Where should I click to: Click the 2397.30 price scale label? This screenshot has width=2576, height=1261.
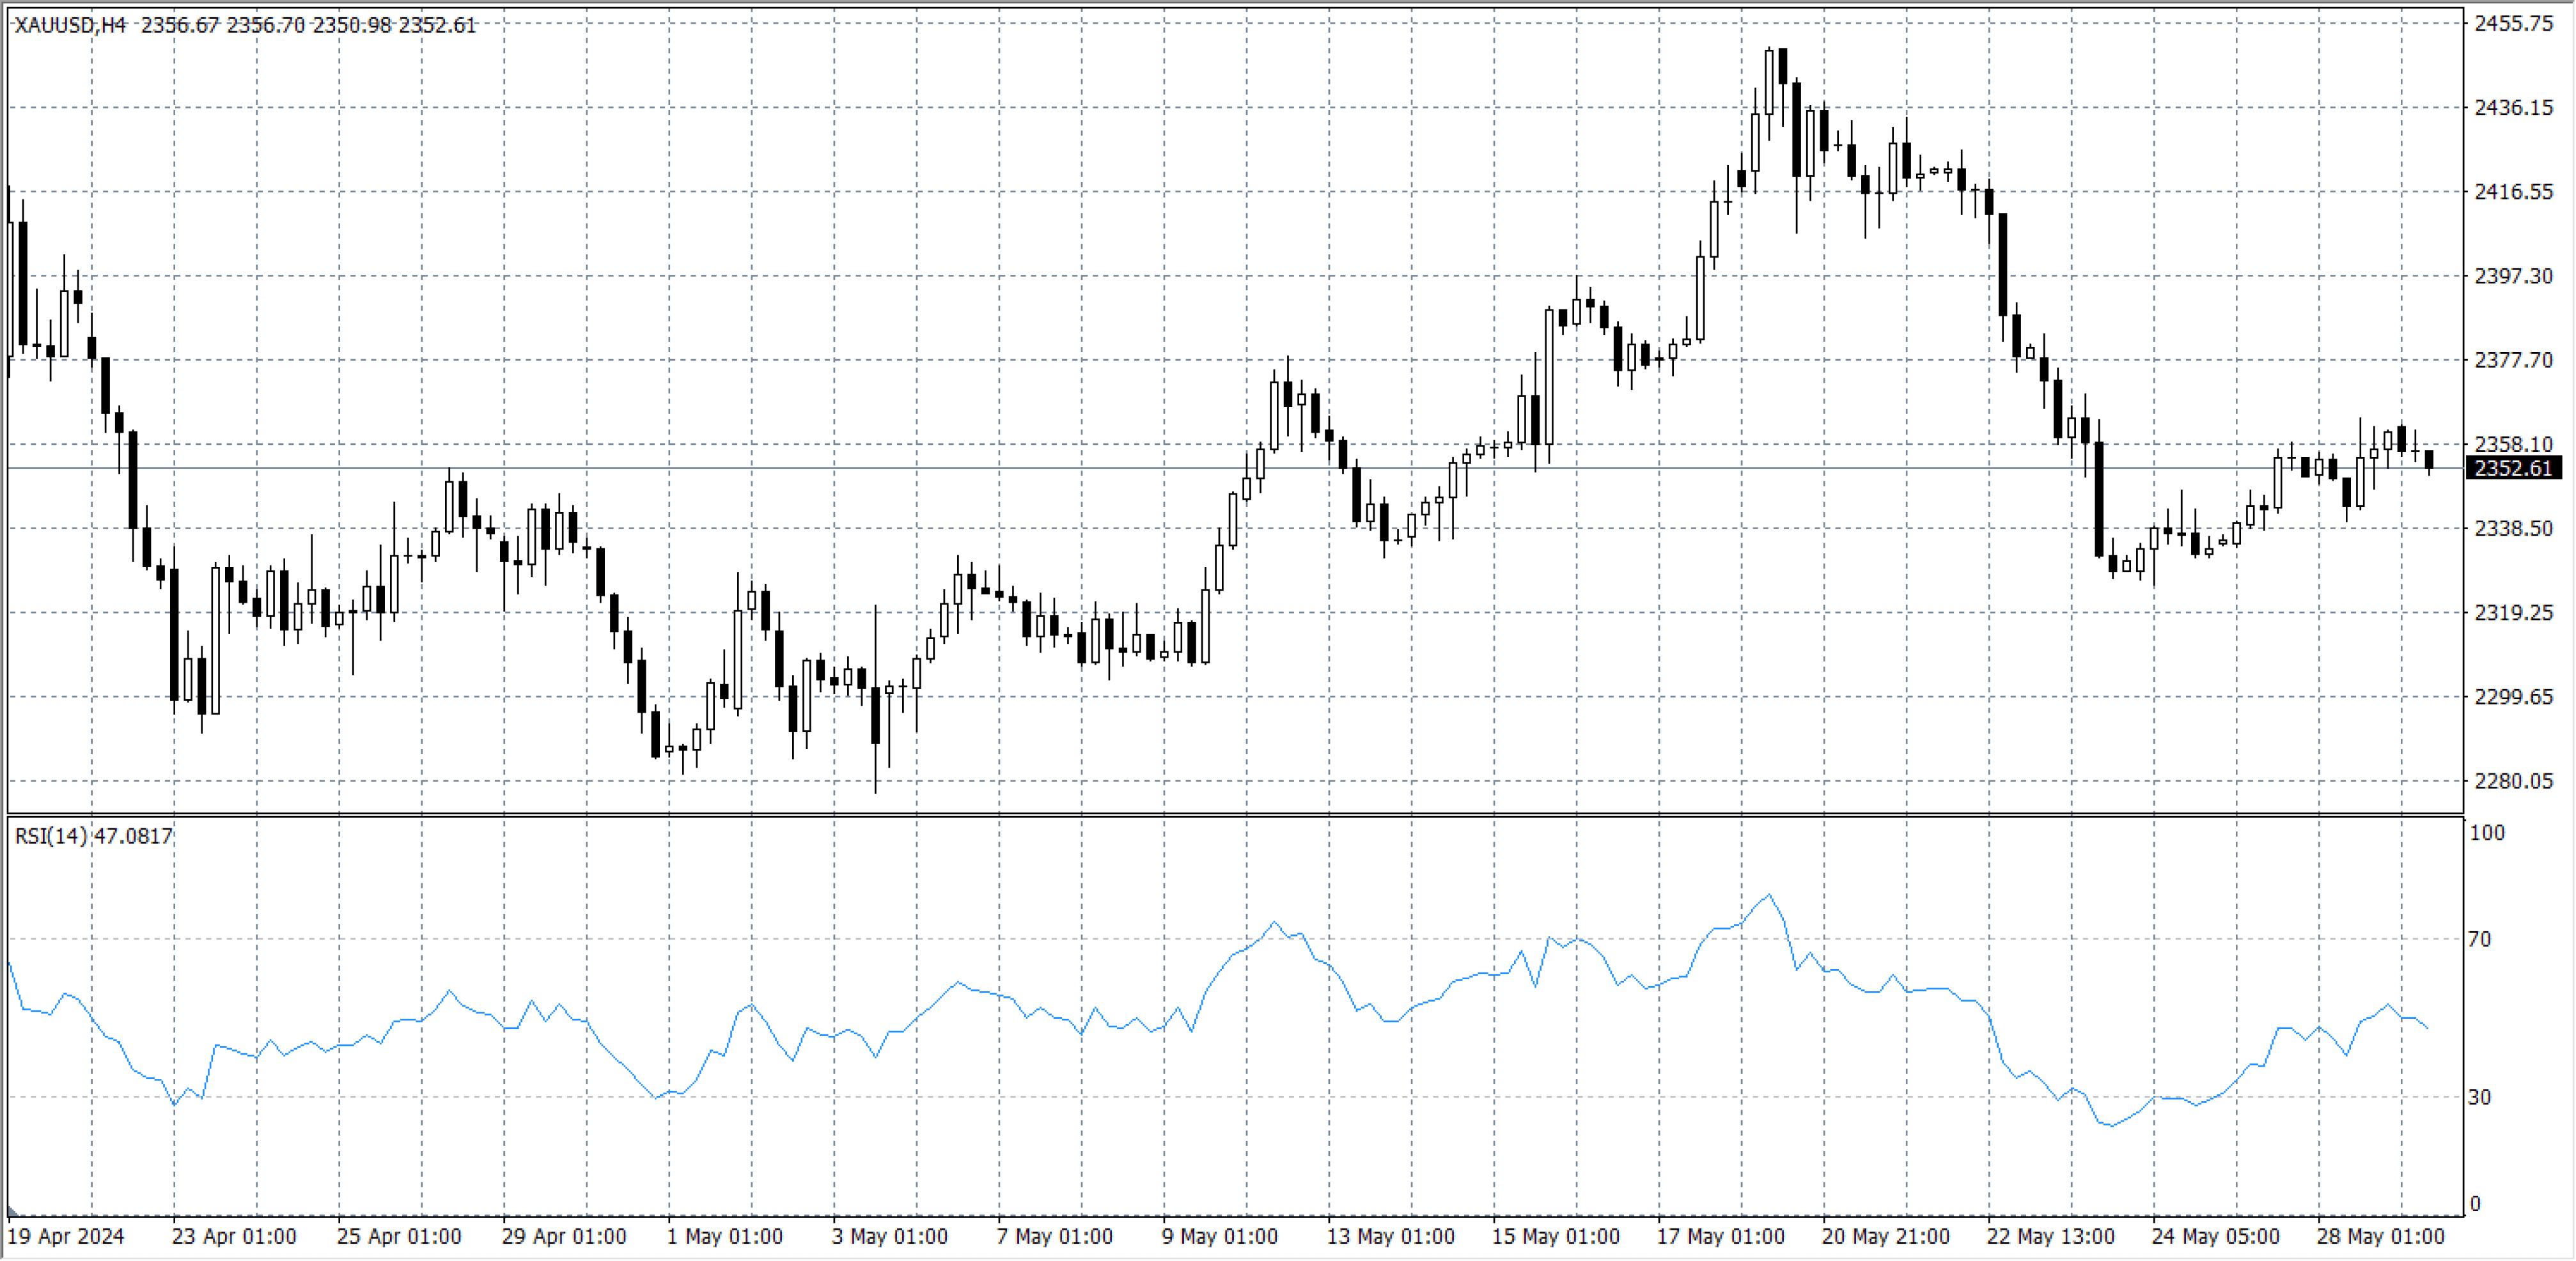[2513, 276]
